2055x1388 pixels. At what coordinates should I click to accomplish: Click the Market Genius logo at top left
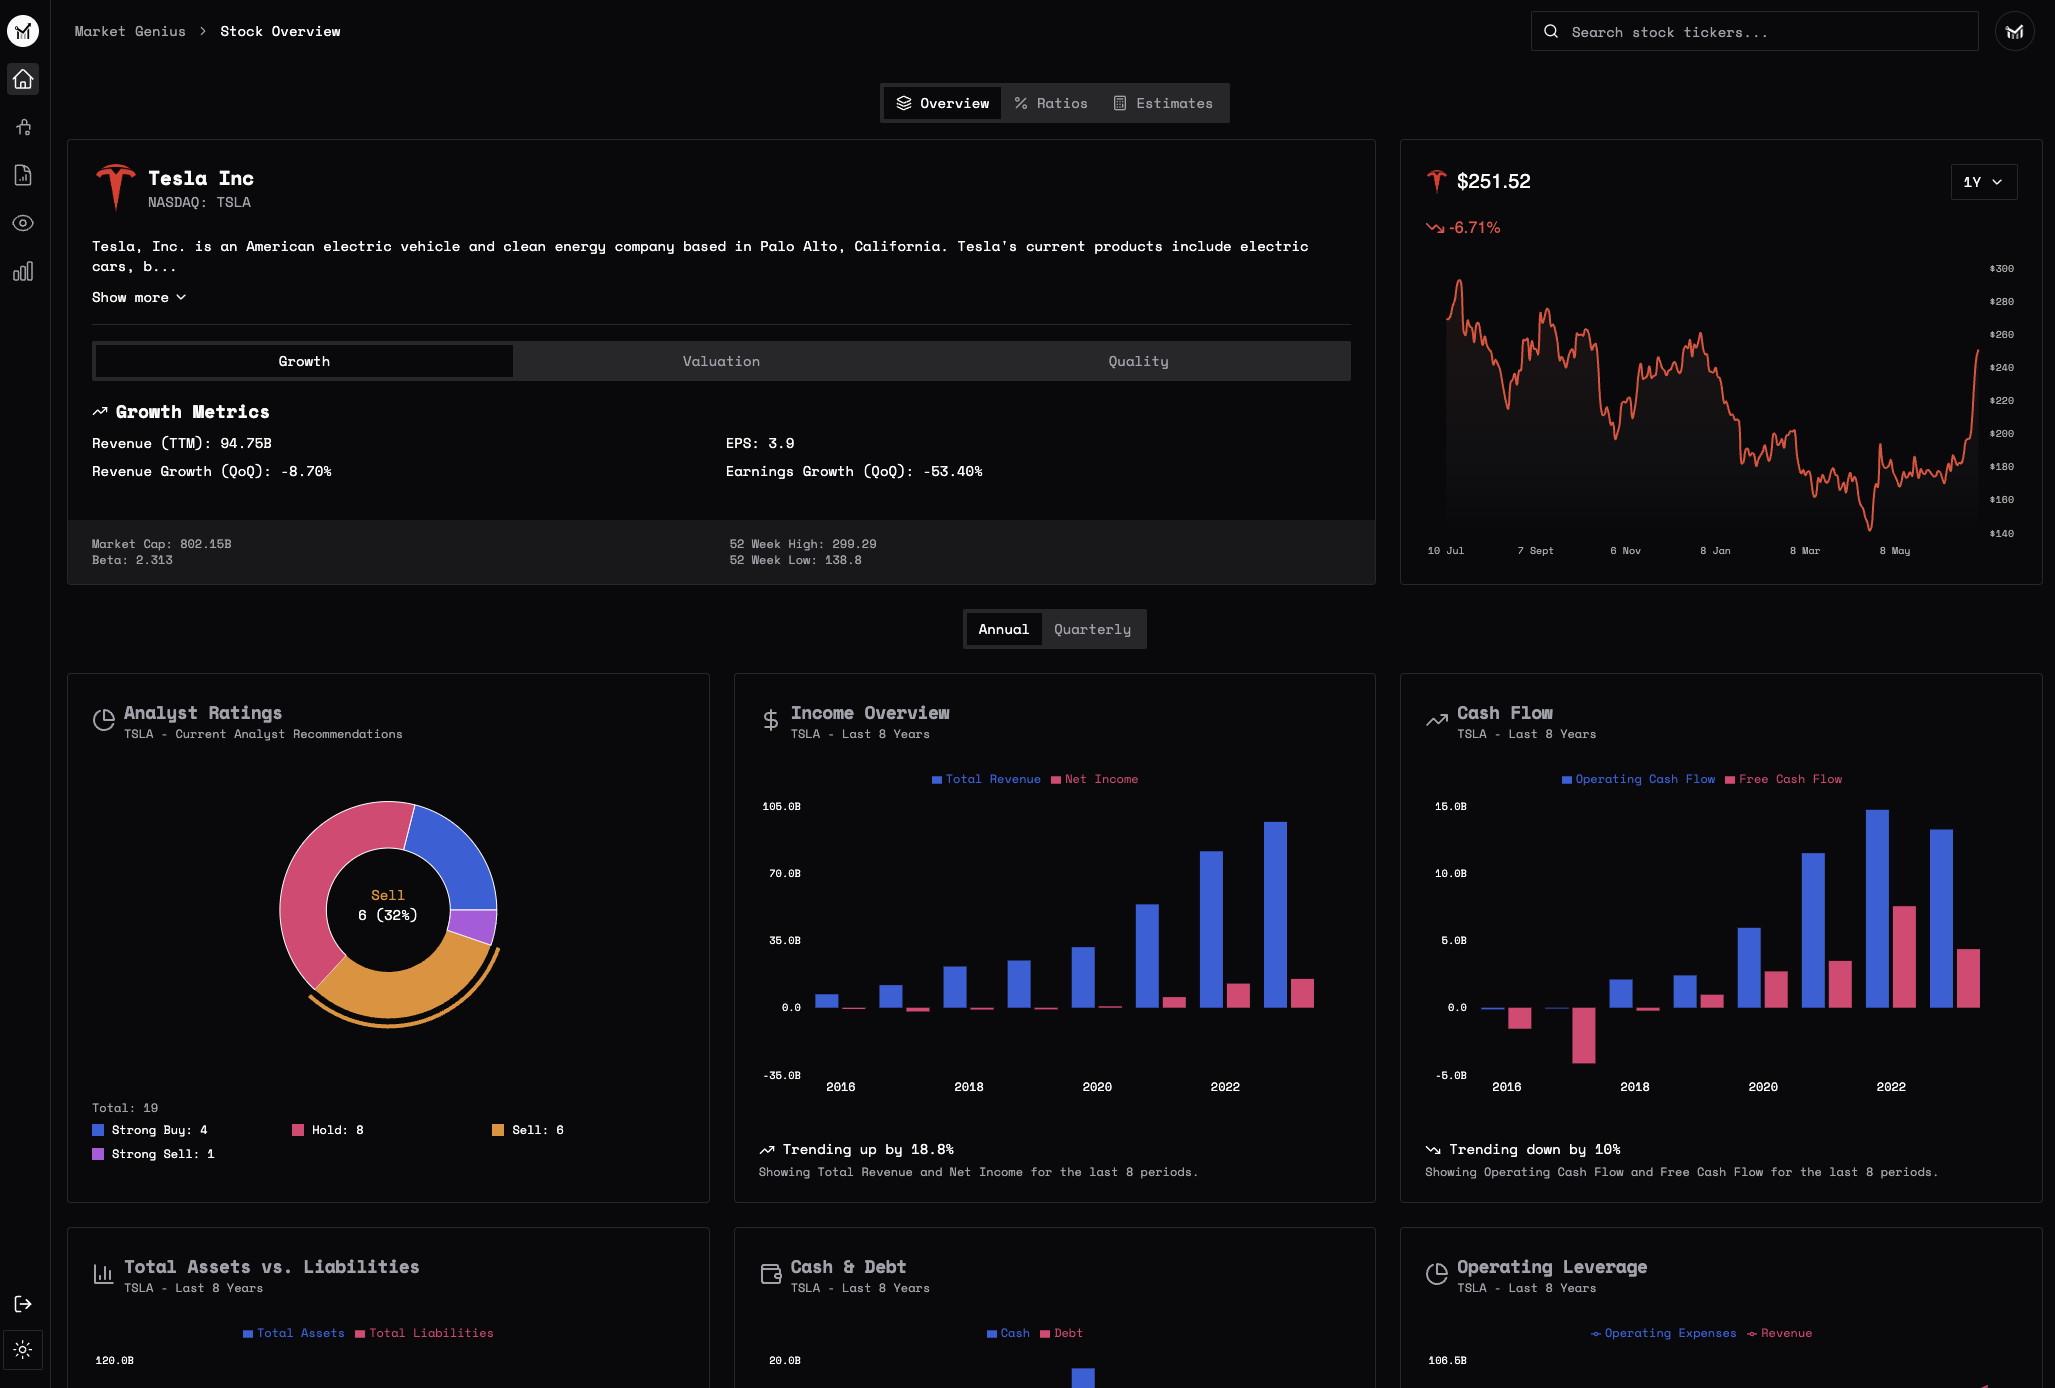[x=23, y=31]
